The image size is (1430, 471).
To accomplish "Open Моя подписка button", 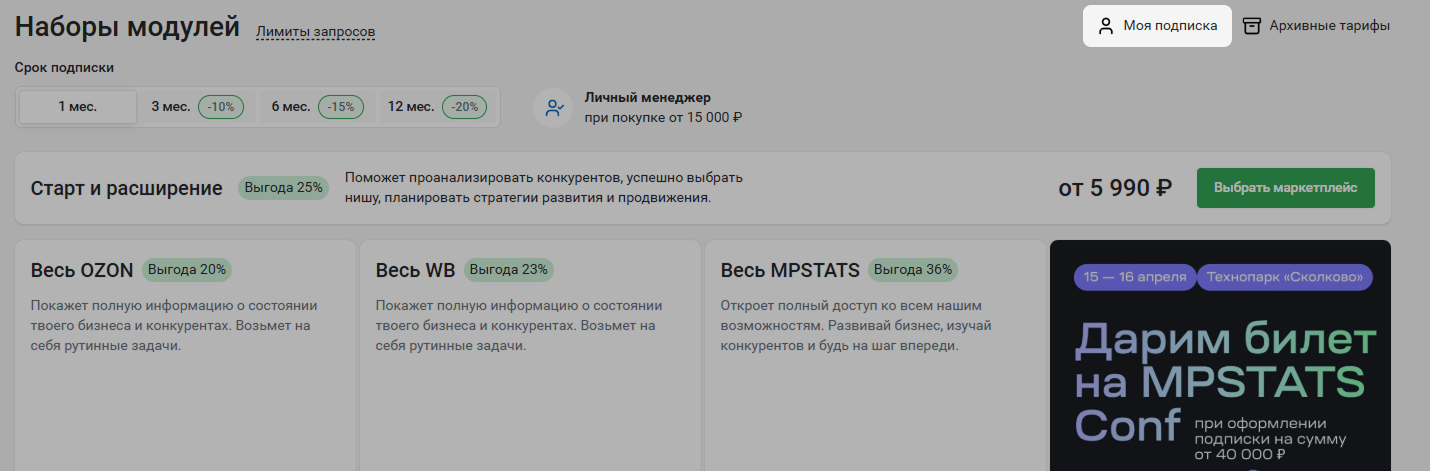I will click(x=1157, y=26).
